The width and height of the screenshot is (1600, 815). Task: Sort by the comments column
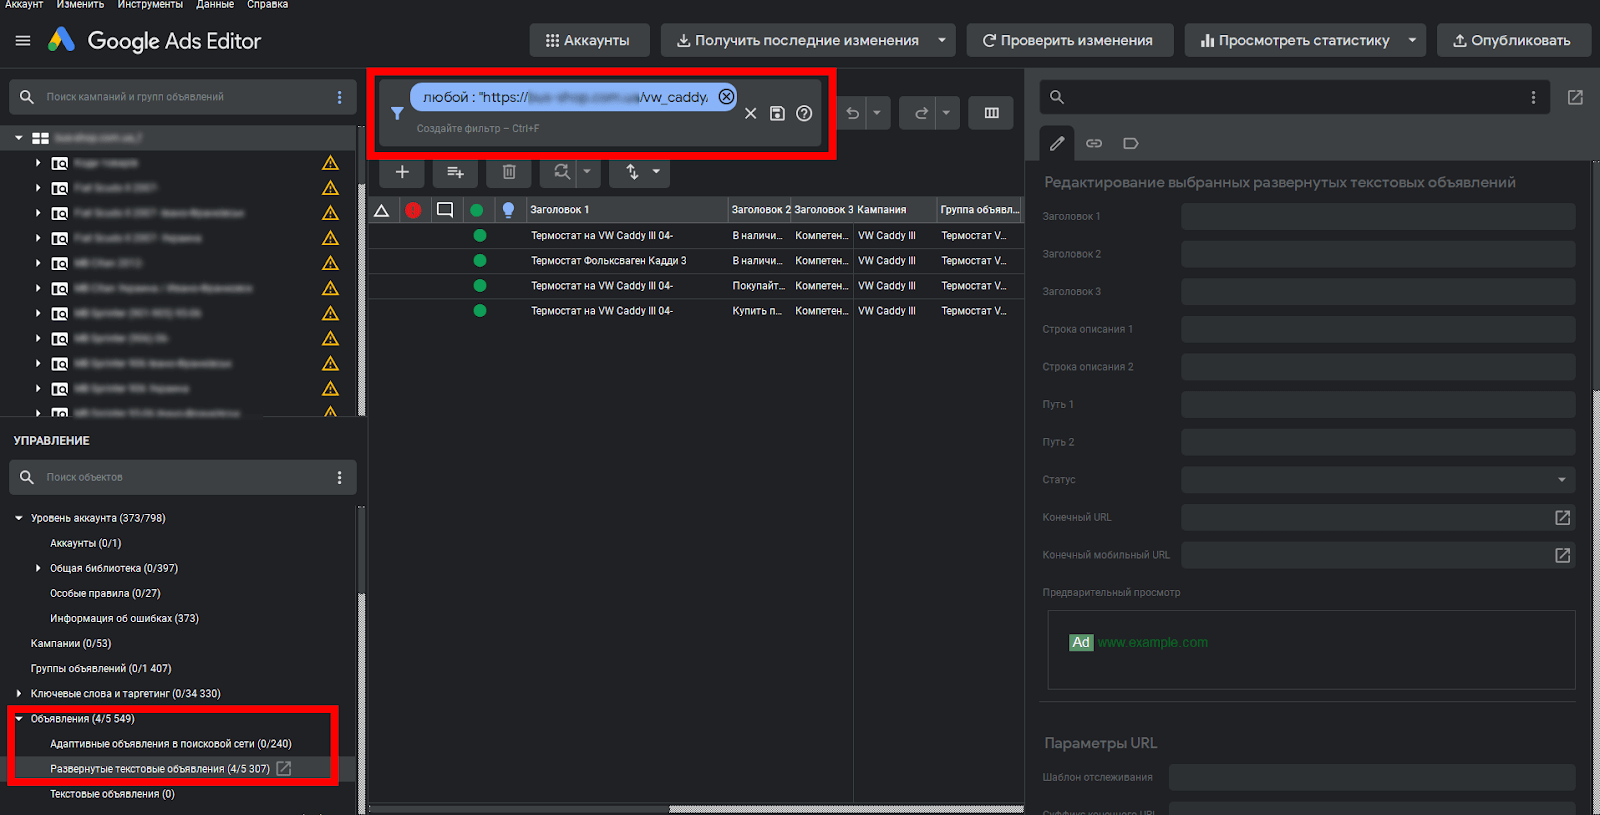(x=445, y=210)
